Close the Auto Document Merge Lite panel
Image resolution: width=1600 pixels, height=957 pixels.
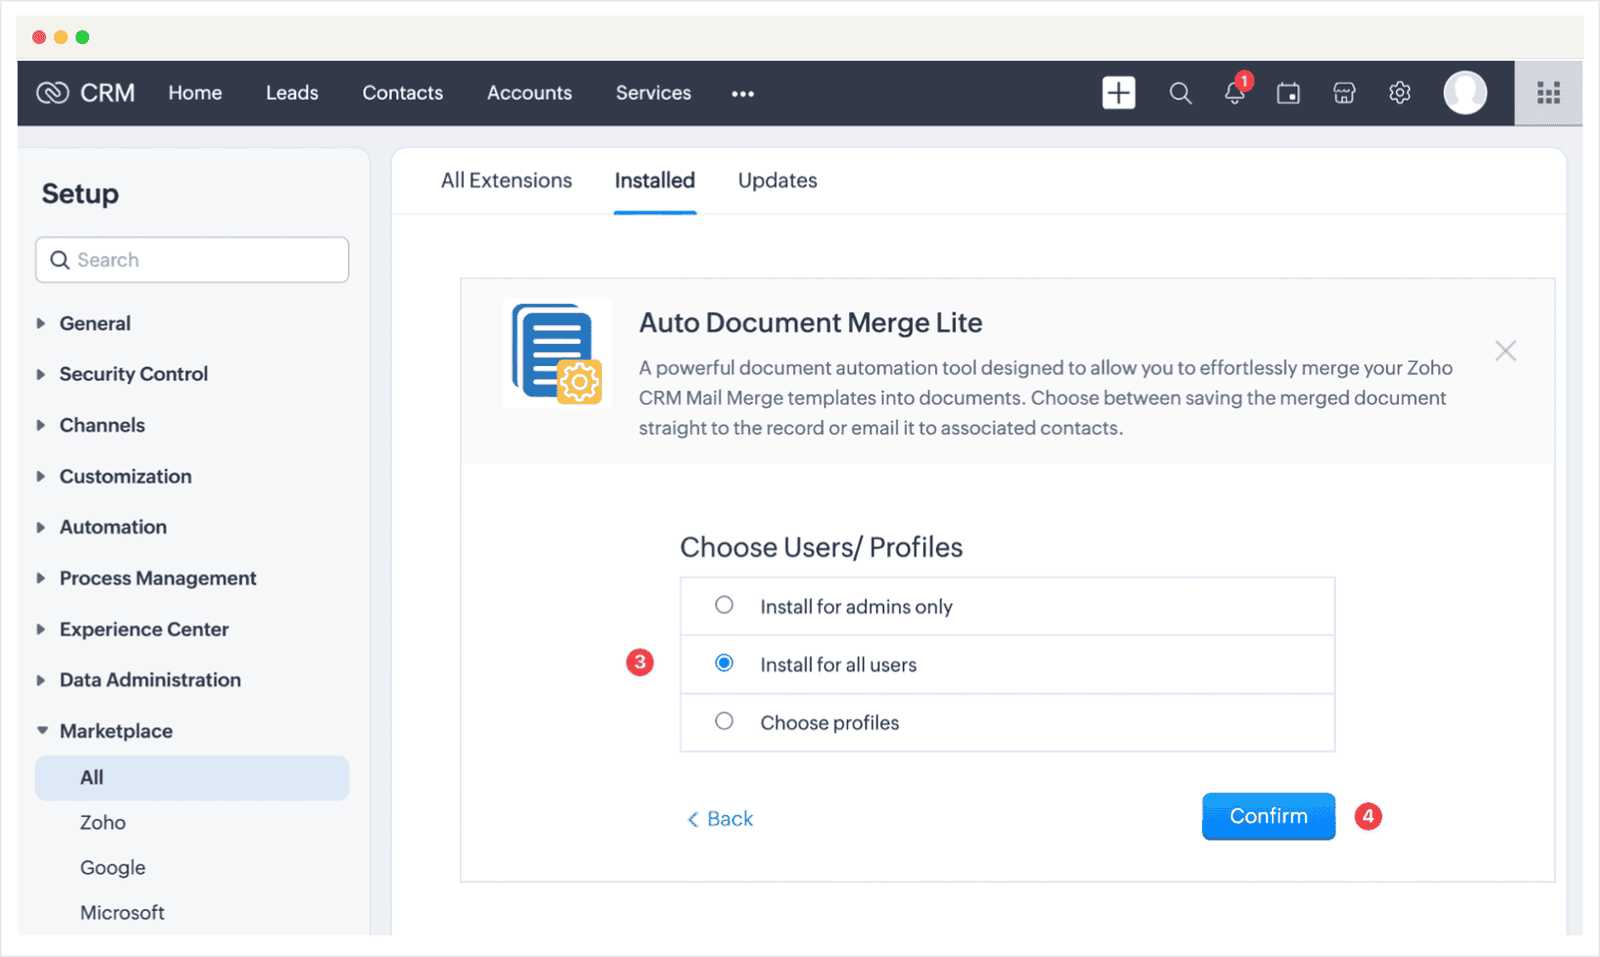pos(1505,351)
